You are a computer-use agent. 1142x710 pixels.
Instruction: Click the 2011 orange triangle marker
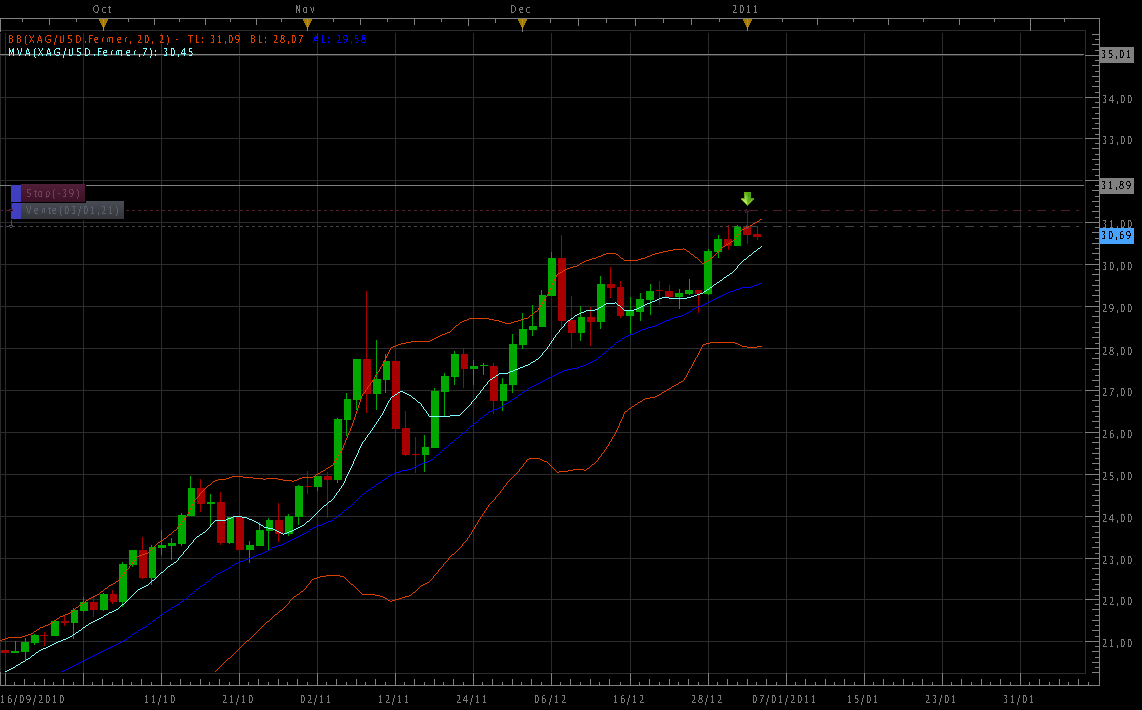tap(747, 23)
